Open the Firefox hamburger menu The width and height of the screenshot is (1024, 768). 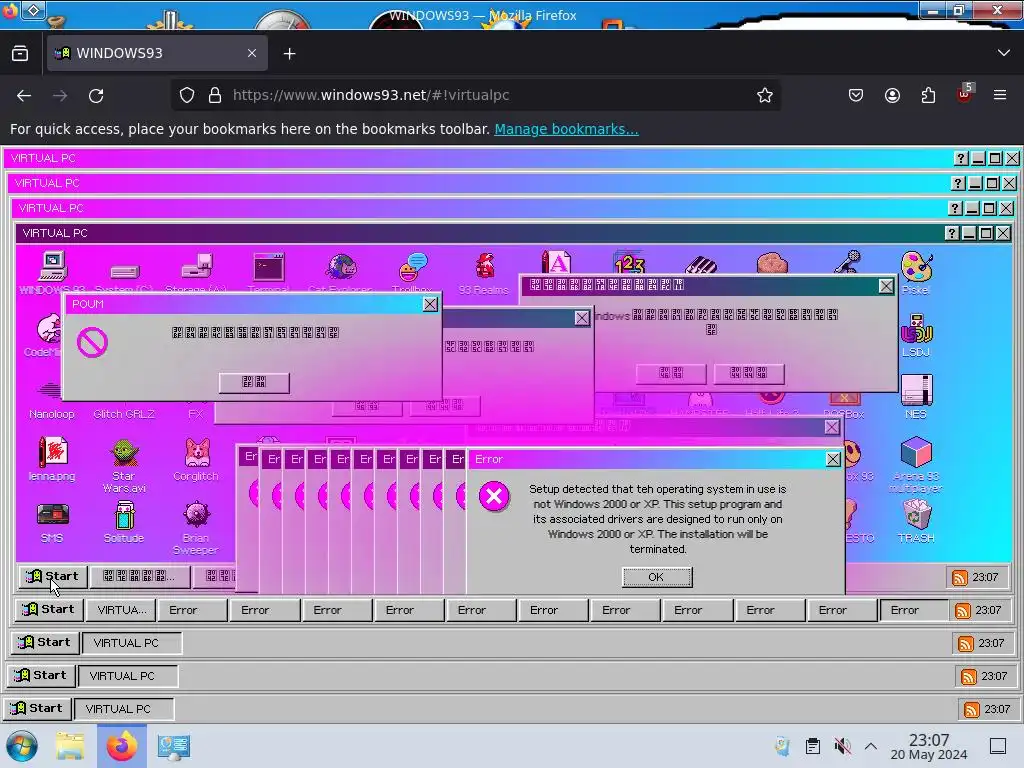point(1000,95)
